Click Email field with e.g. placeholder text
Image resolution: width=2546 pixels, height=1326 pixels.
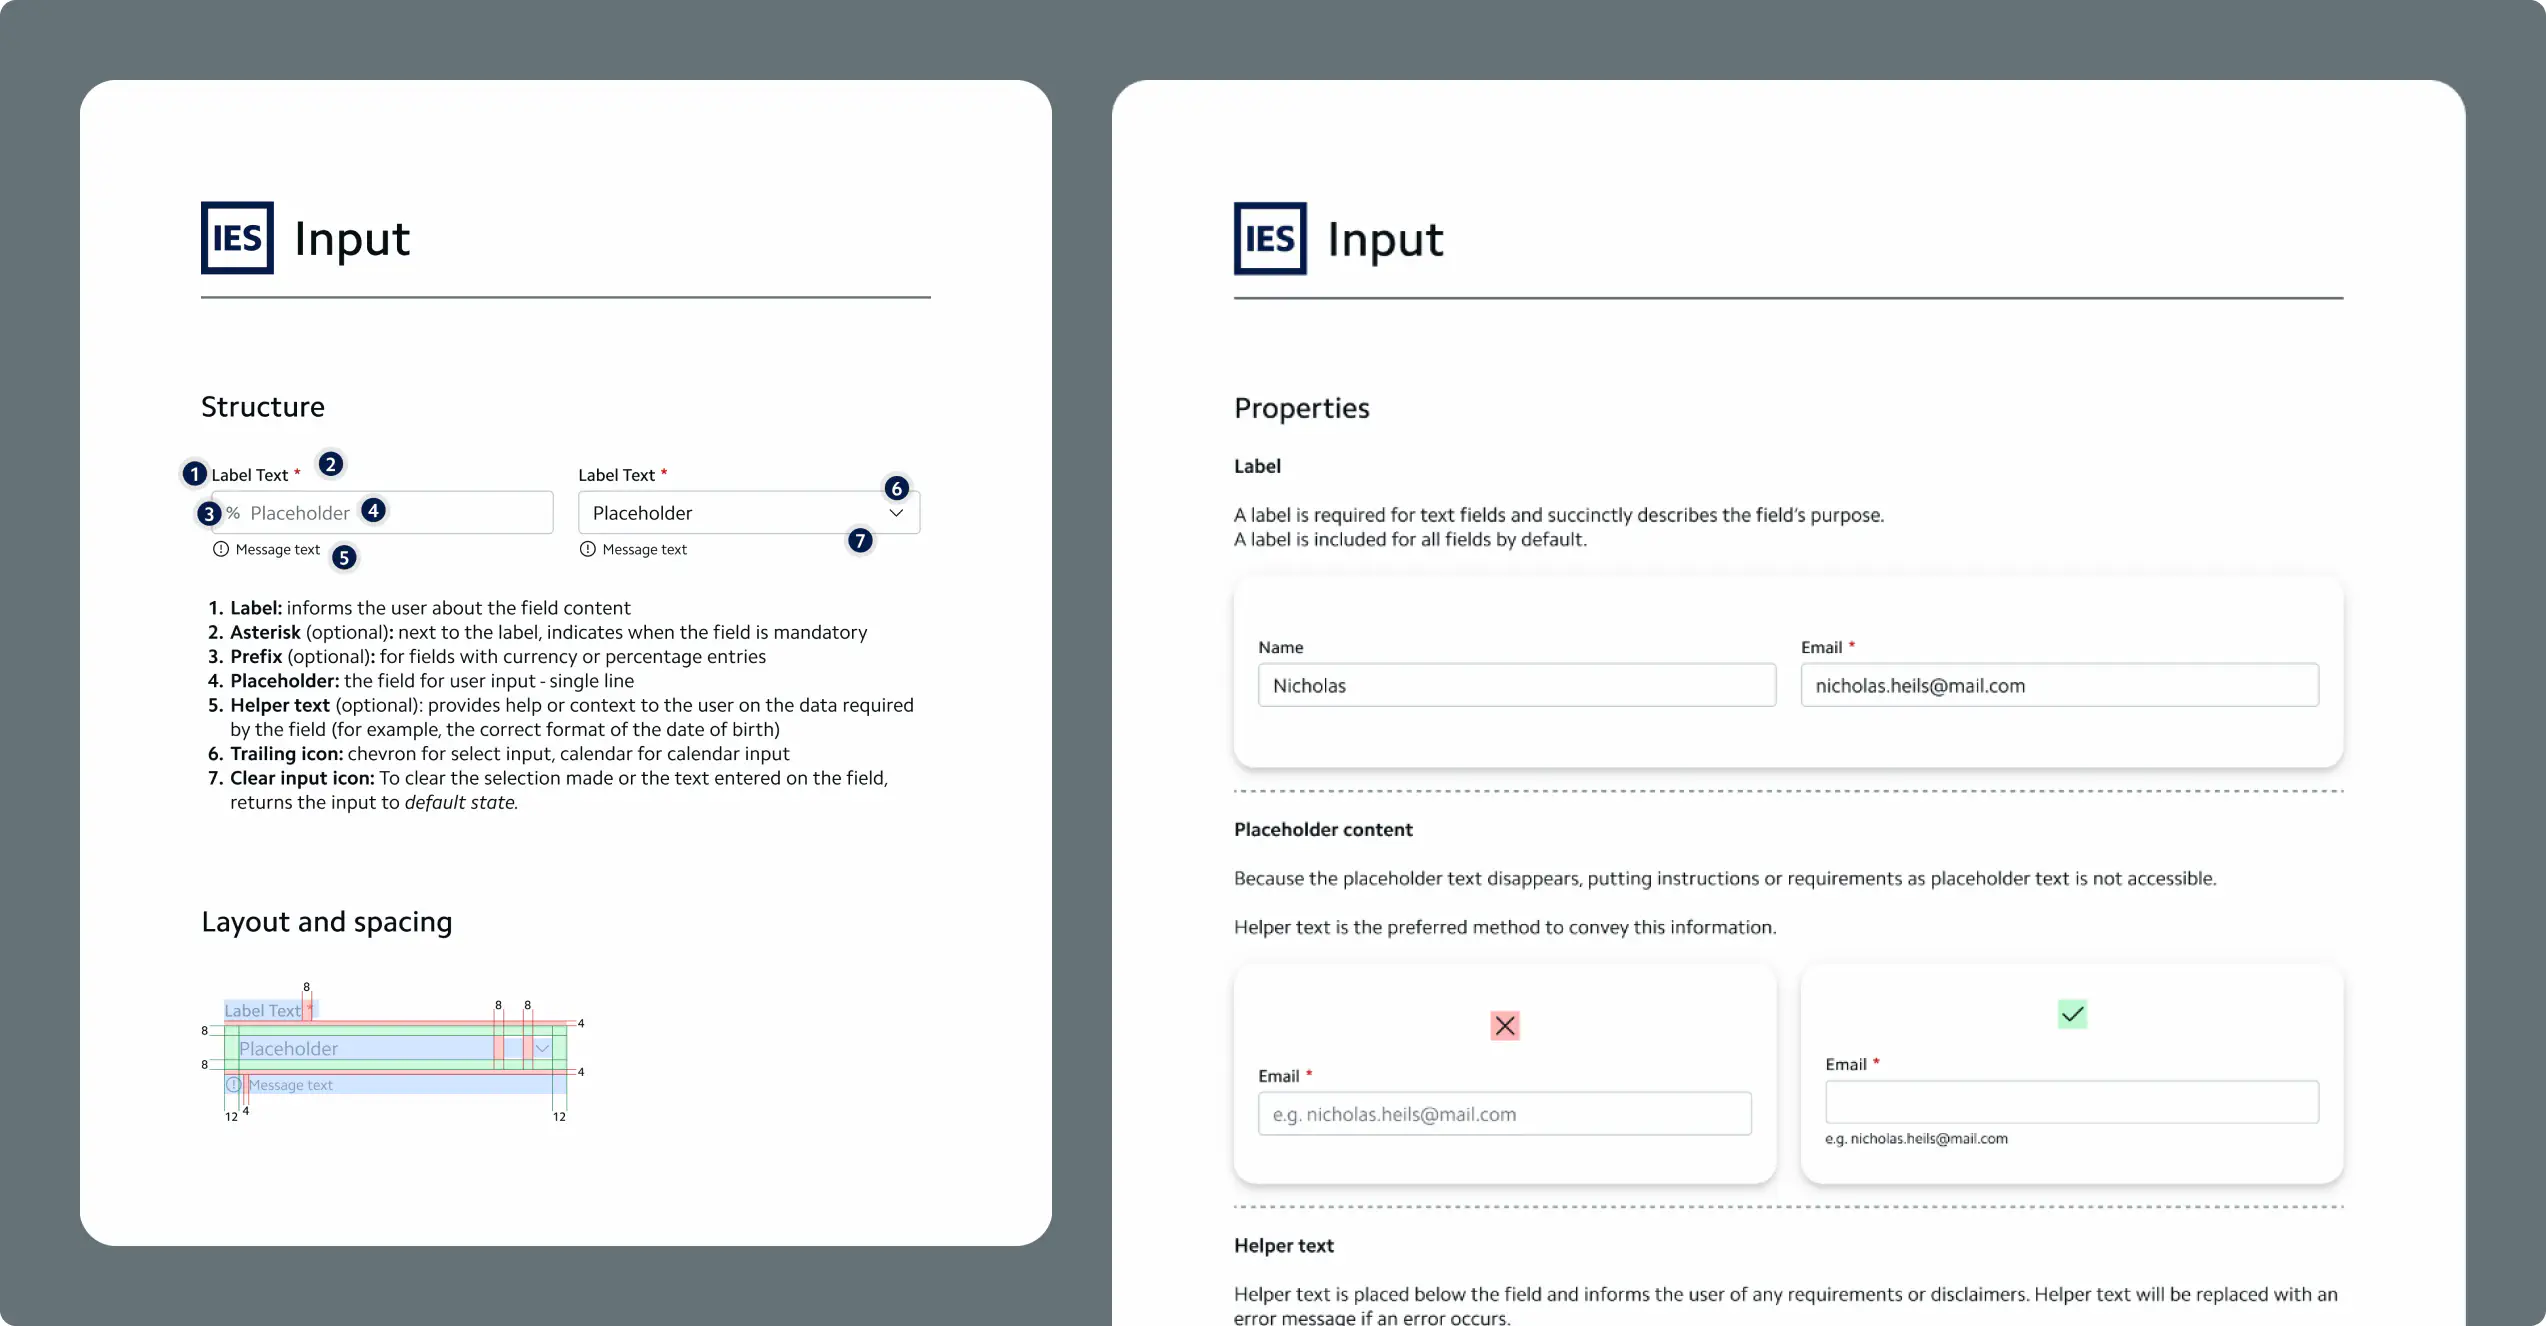tap(1504, 1114)
